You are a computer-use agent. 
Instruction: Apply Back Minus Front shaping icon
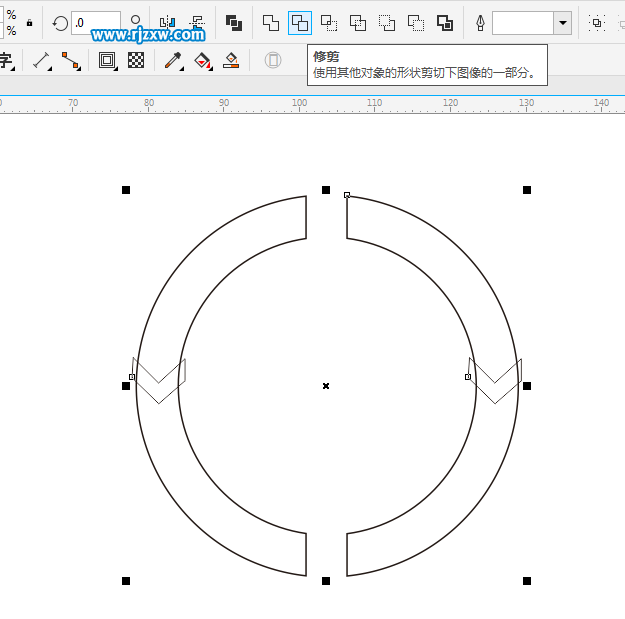coord(416,23)
